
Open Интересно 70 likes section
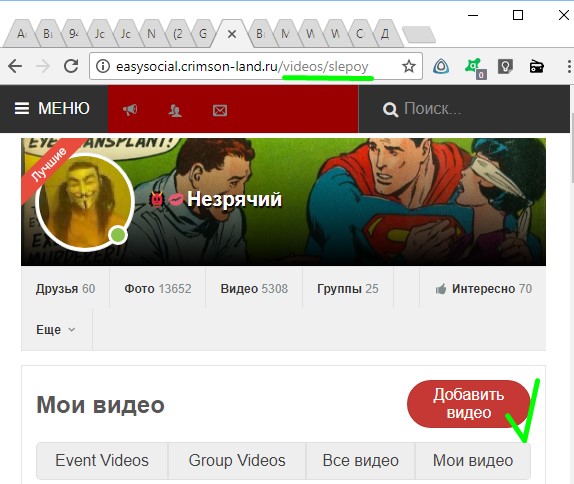click(483, 288)
